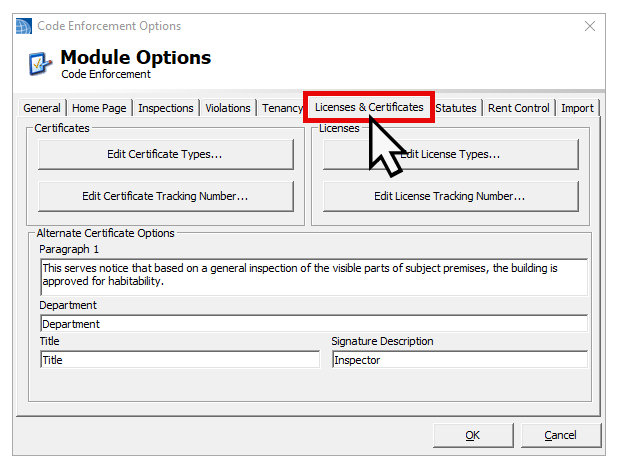Confirm settings with the OK button
This screenshot has height=466, width=617.
(473, 435)
